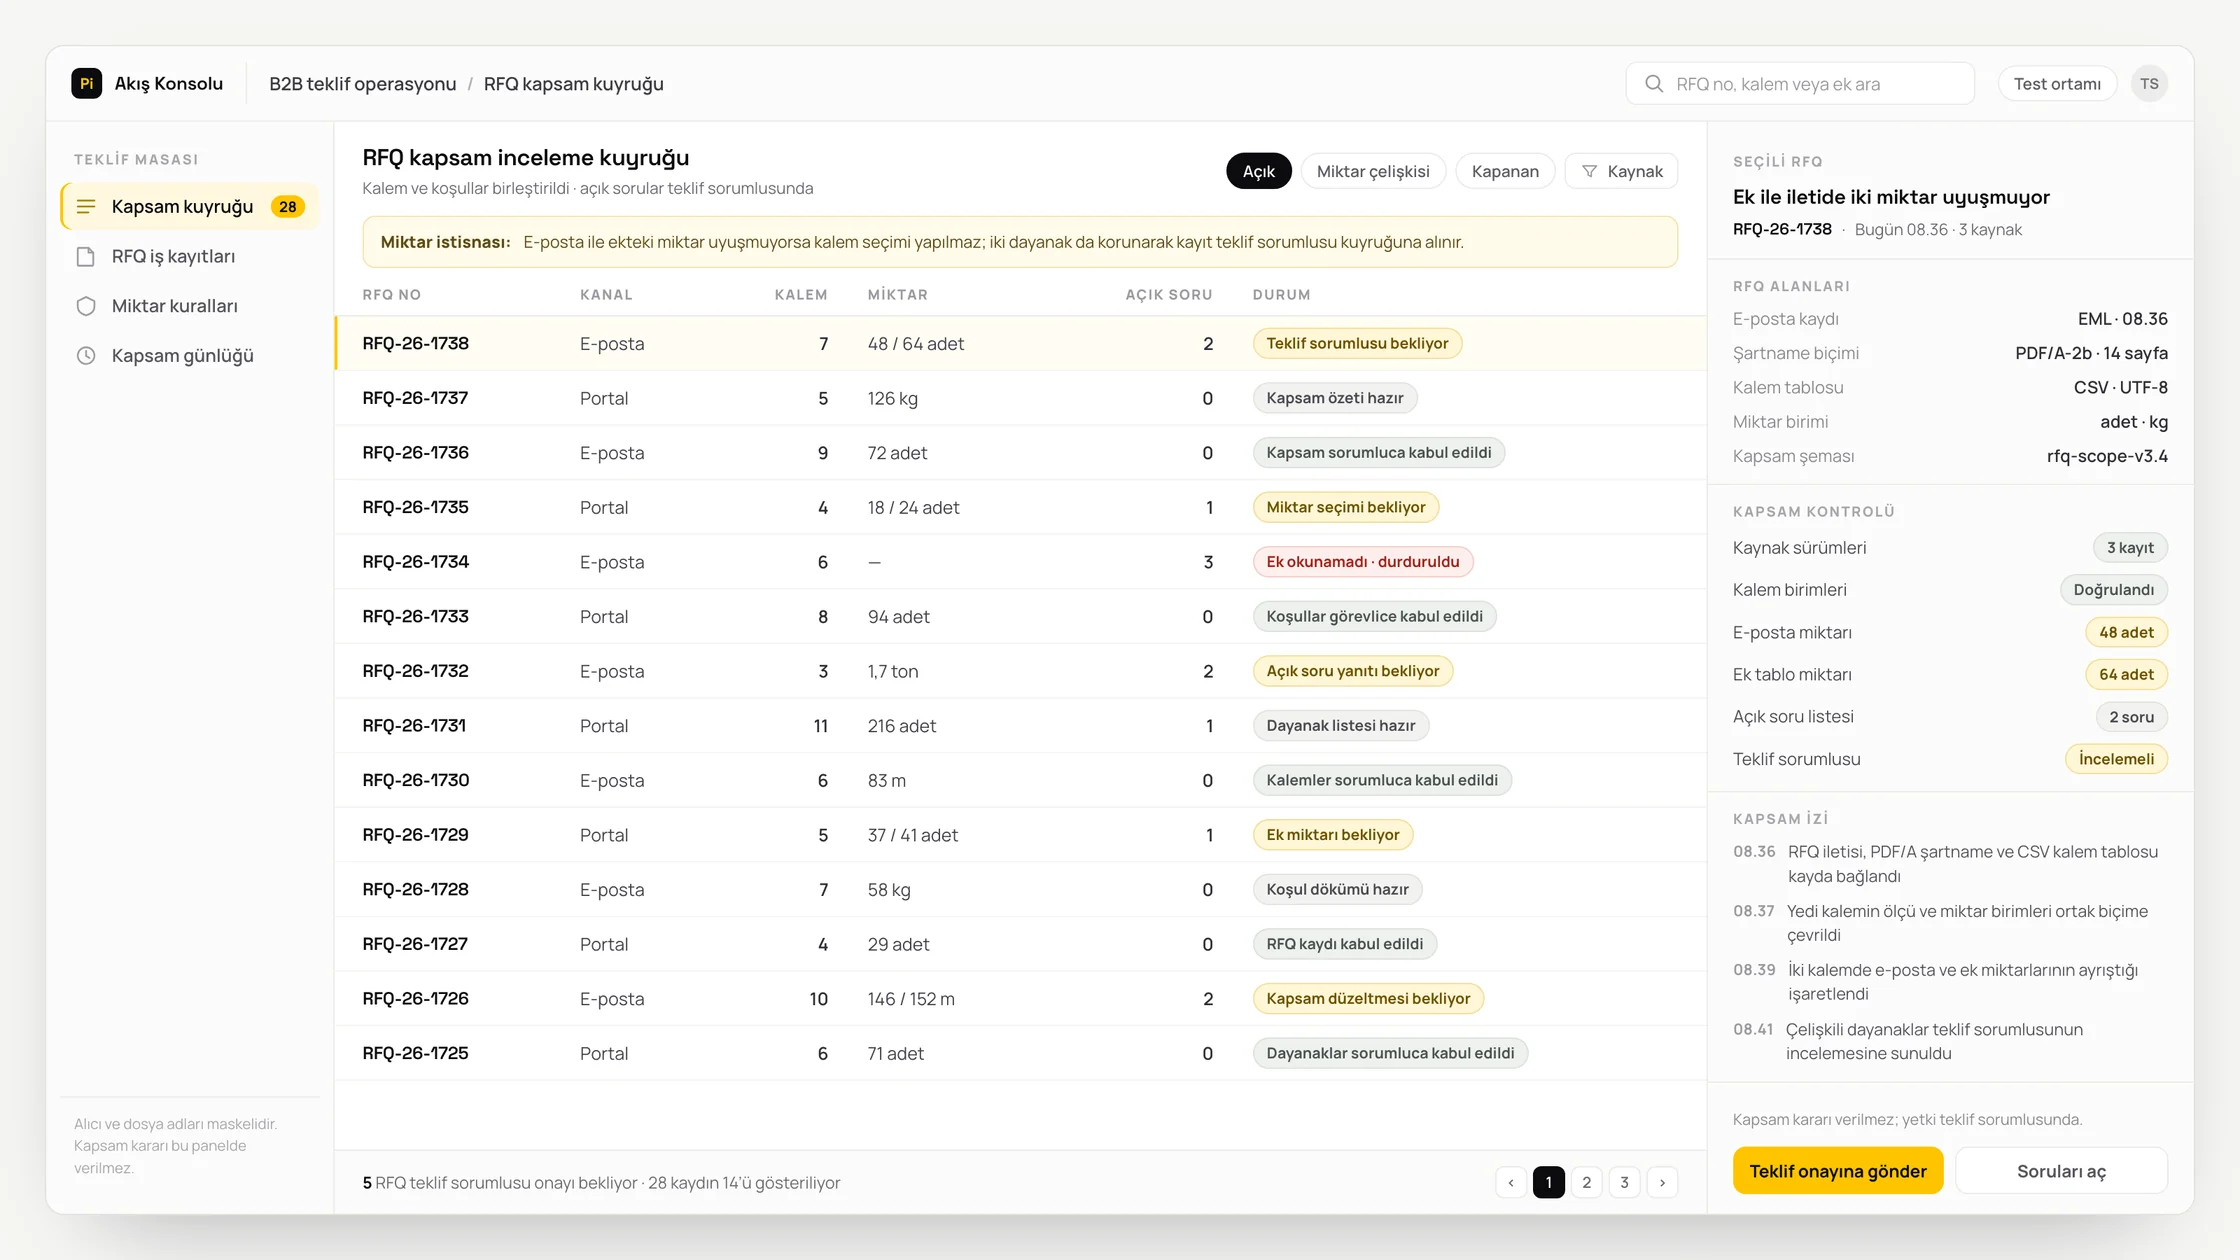Click Teklif onayına gönder button
The width and height of the screenshot is (2240, 1260).
click(x=1837, y=1171)
